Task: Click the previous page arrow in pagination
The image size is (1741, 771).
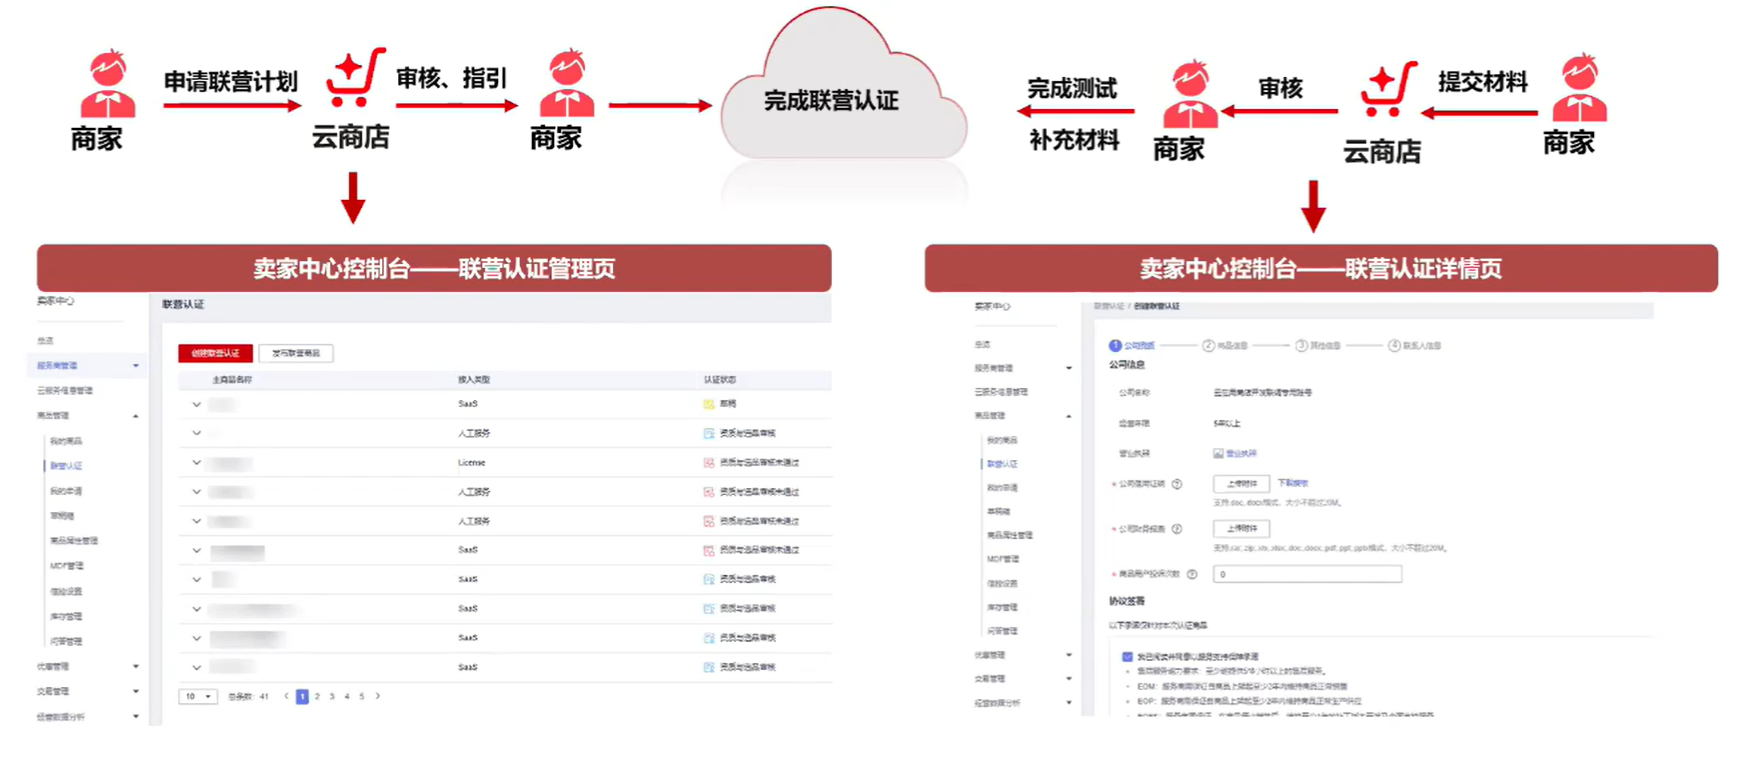Action: point(286,696)
